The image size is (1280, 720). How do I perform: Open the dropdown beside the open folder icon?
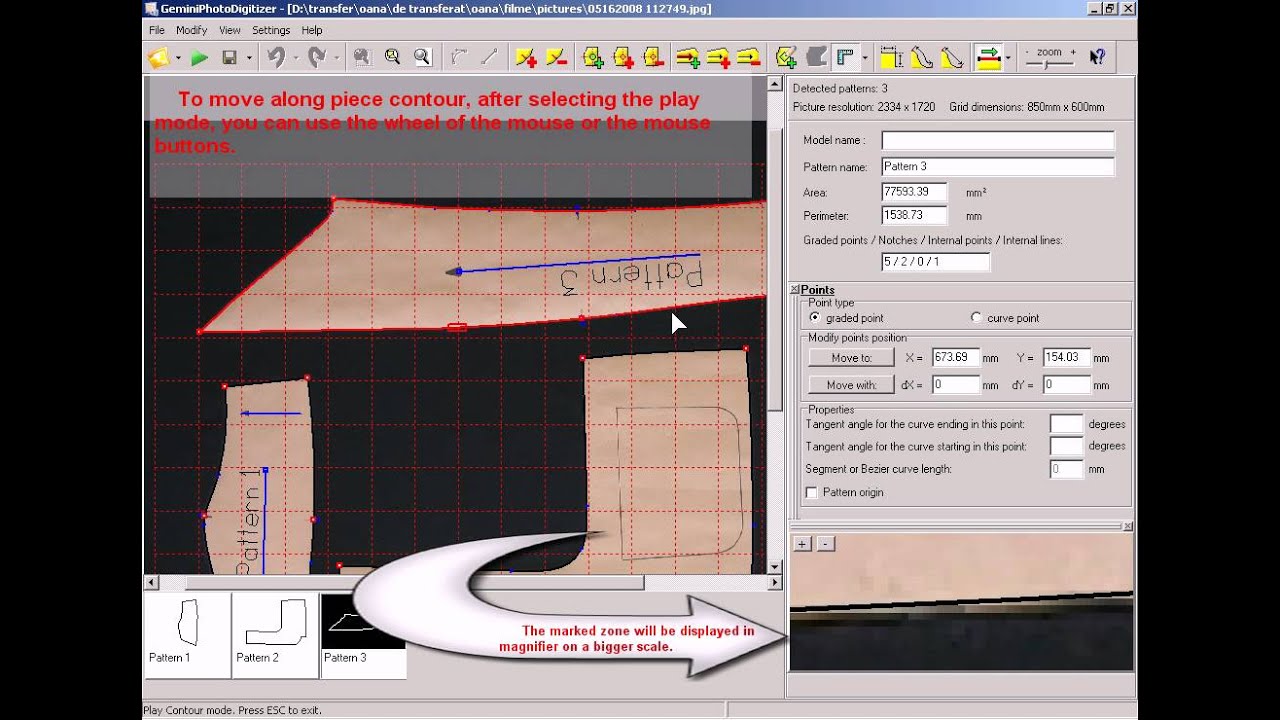[x=177, y=58]
